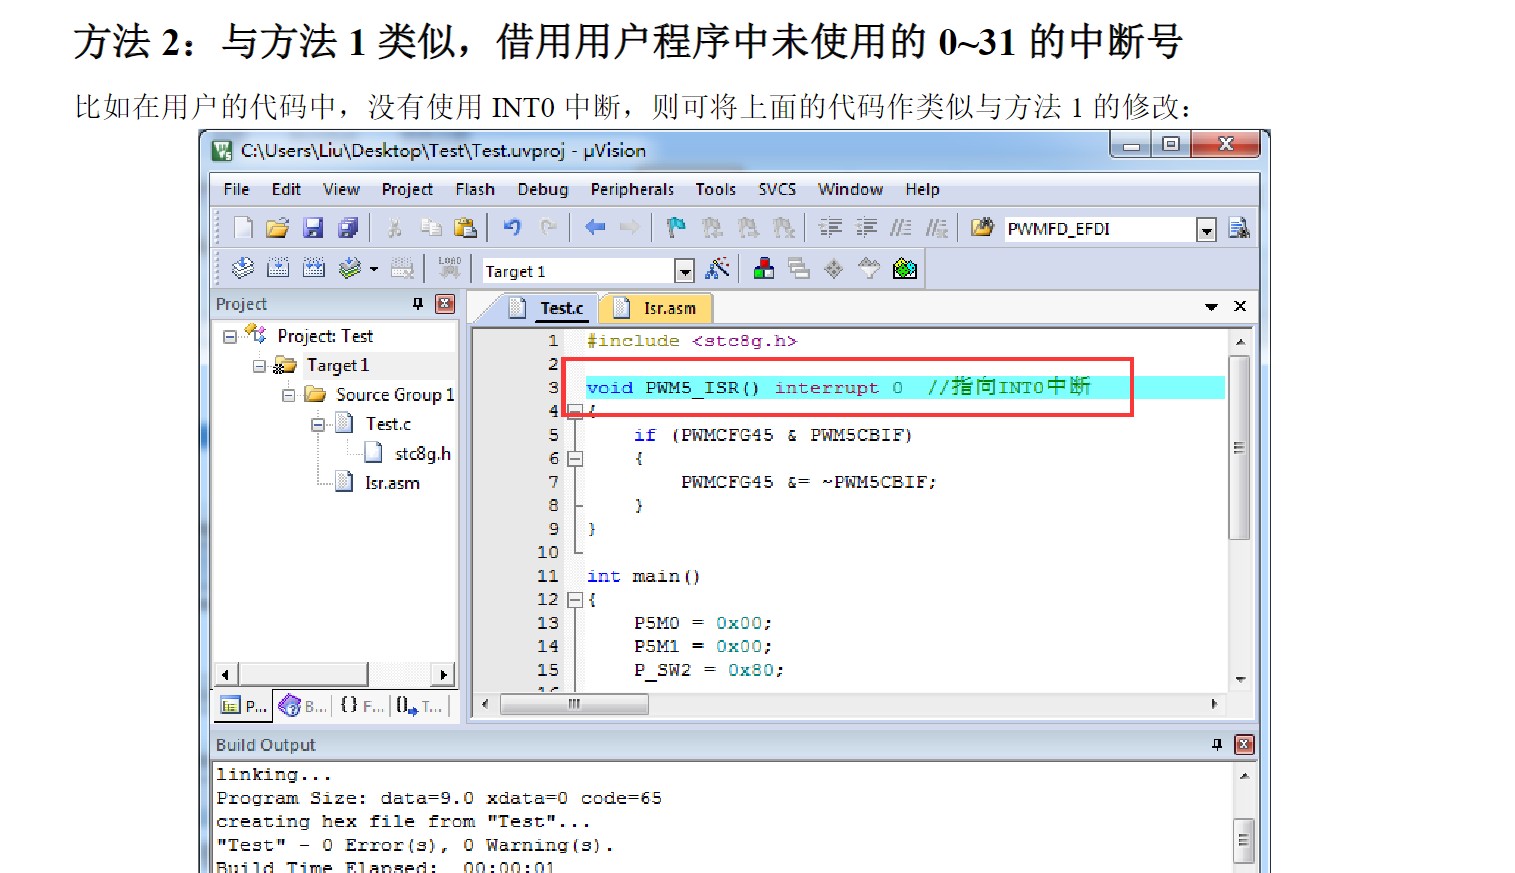Open the Target 1 dropdown
Screen dimensions: 1515x873
tap(684, 271)
